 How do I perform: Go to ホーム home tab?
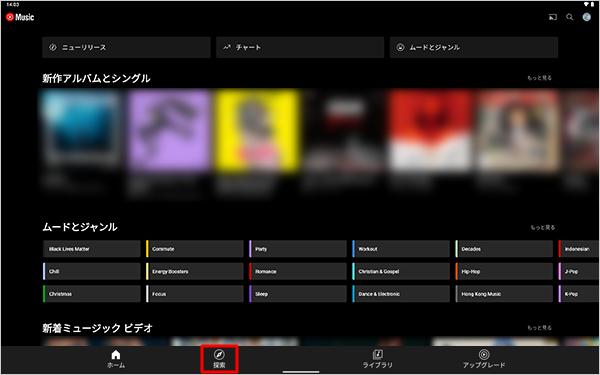point(116,359)
